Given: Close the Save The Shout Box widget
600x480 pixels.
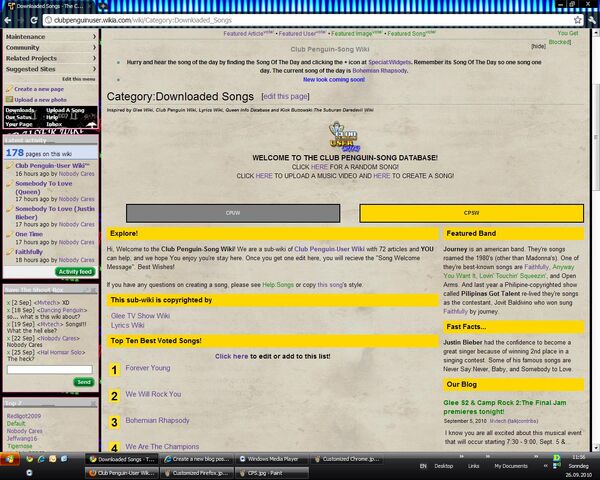Looking at the screenshot, I should point(93,290).
